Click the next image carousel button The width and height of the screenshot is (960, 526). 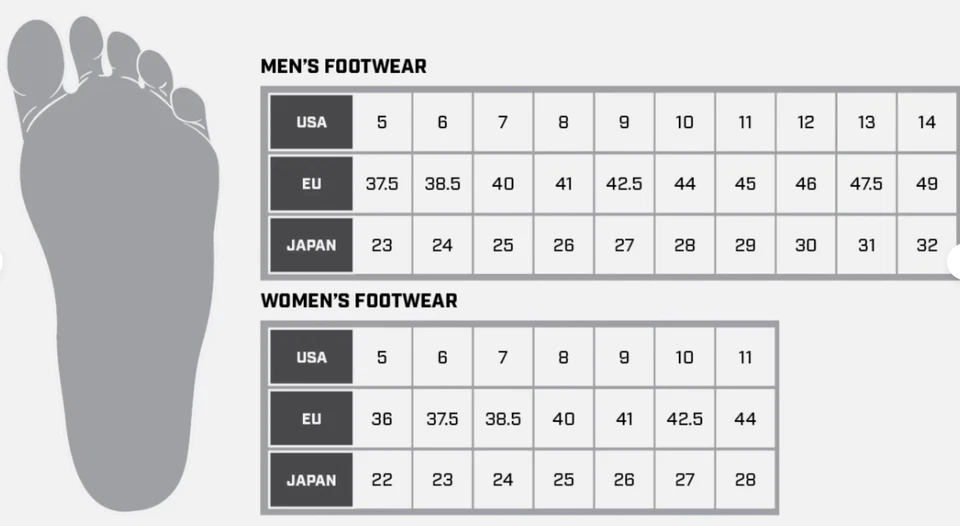click(x=954, y=262)
